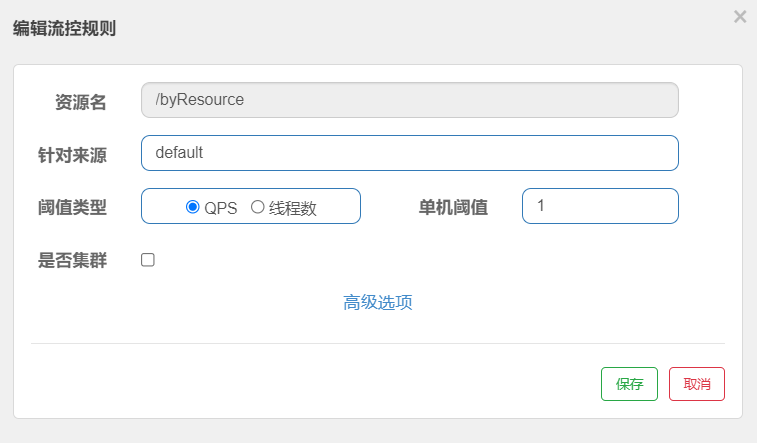The height and width of the screenshot is (443, 757).
Task: Select the 线程数 radio option
Action: point(257,207)
